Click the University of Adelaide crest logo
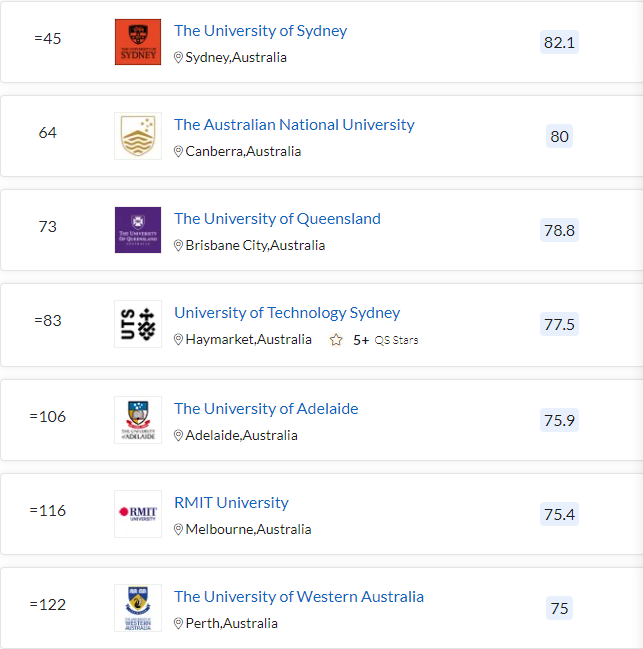This screenshot has width=643, height=649. [x=138, y=420]
